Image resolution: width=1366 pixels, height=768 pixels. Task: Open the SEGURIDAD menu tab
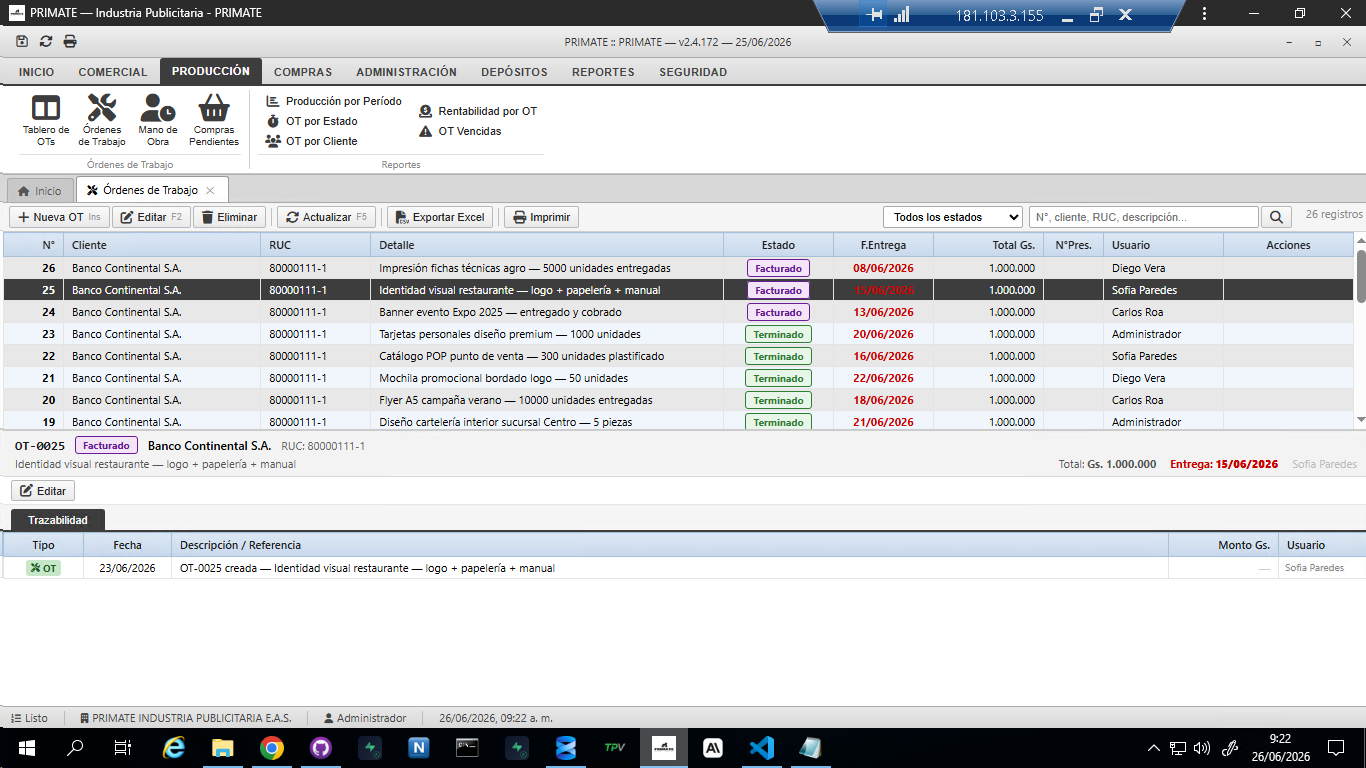click(693, 72)
